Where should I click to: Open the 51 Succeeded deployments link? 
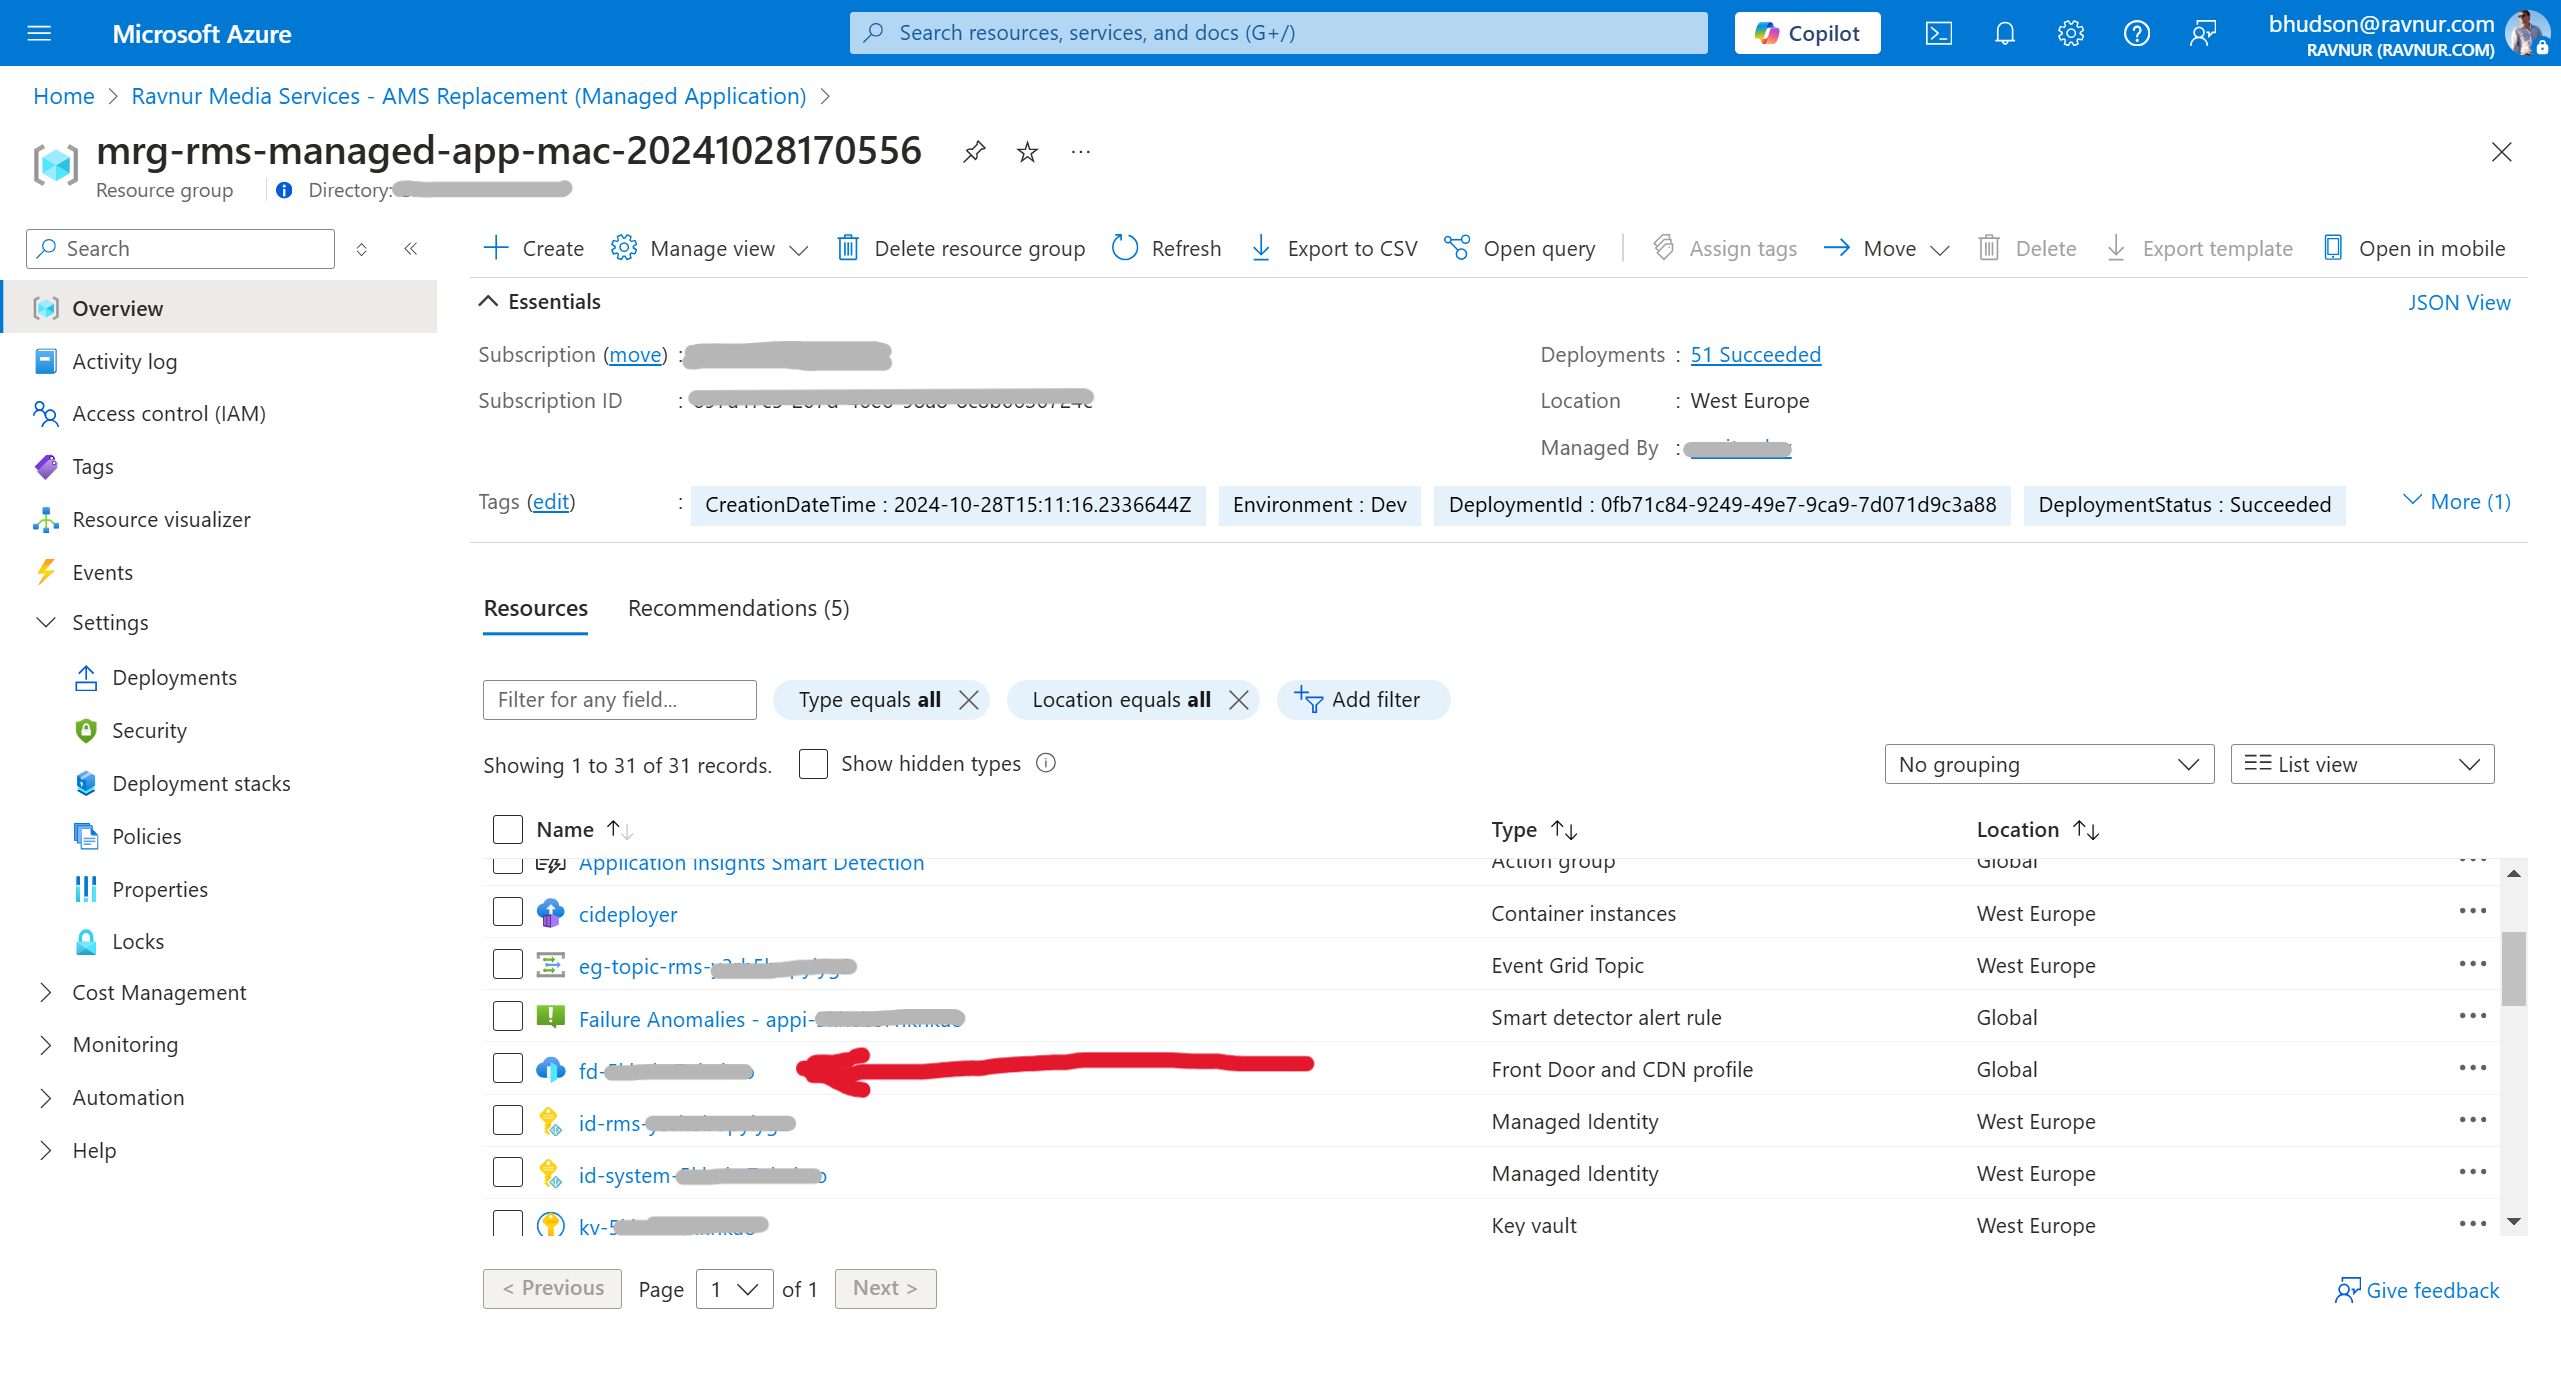[1755, 355]
